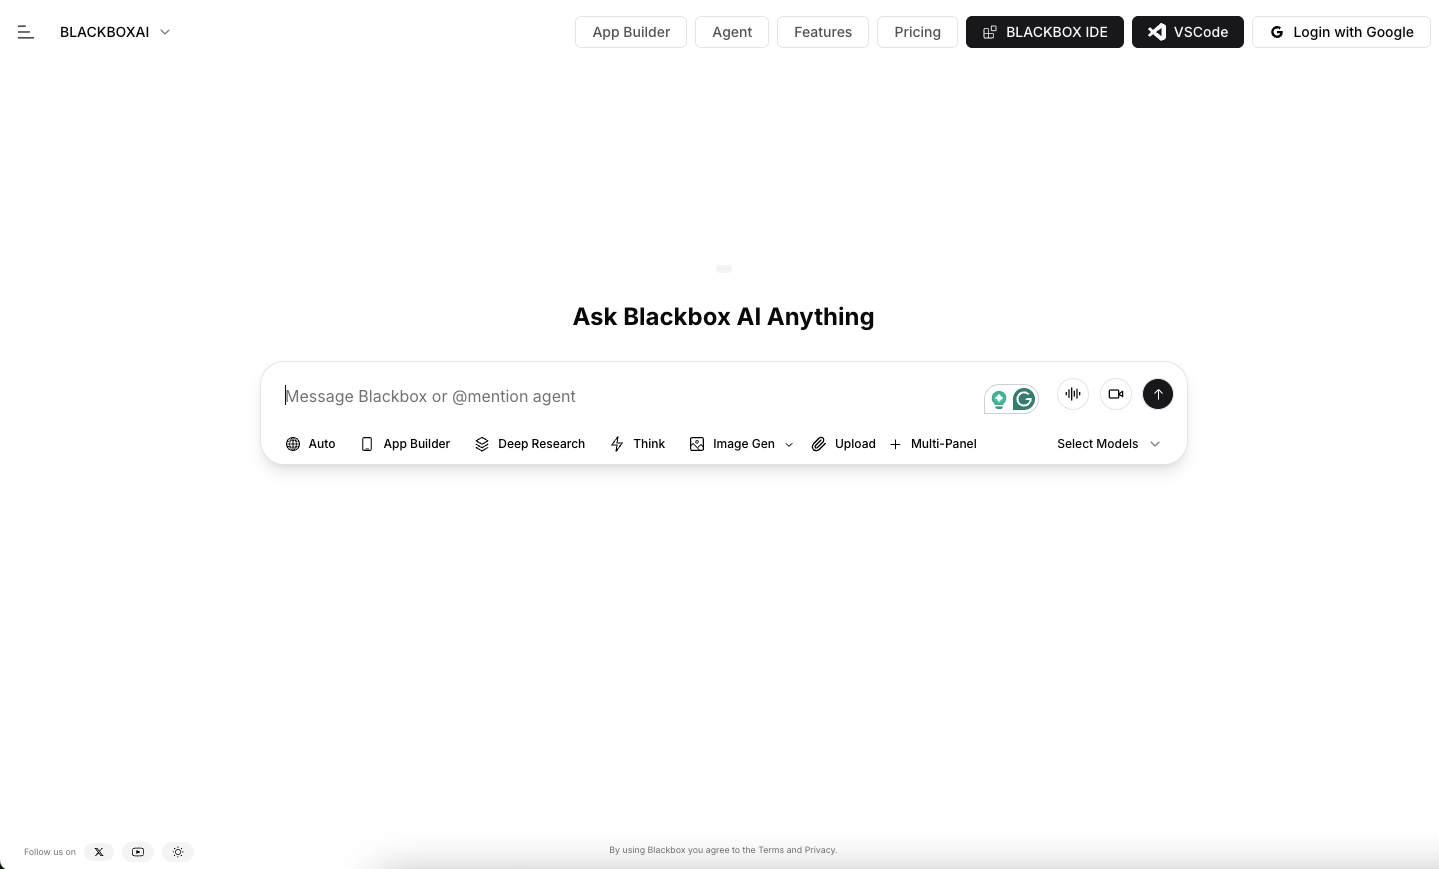
Task: Open the Features page
Action: click(x=823, y=32)
